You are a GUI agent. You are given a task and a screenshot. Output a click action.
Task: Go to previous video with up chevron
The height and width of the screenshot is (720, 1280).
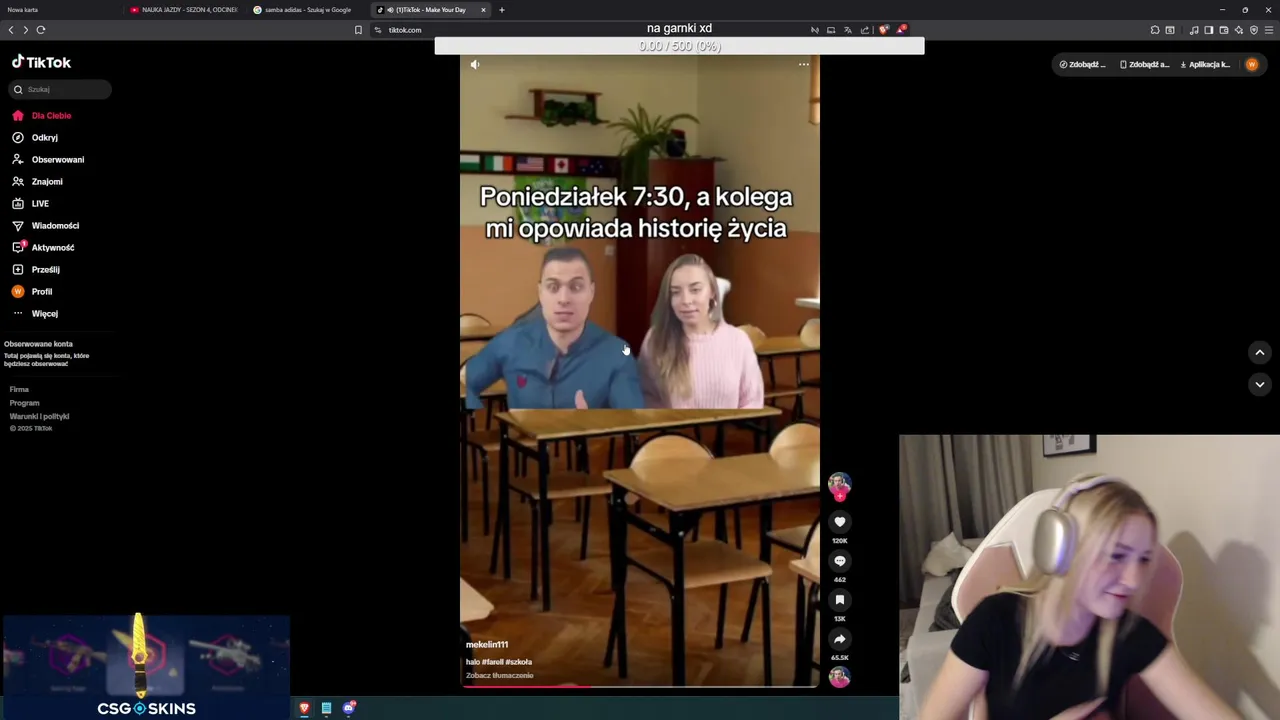[1259, 352]
